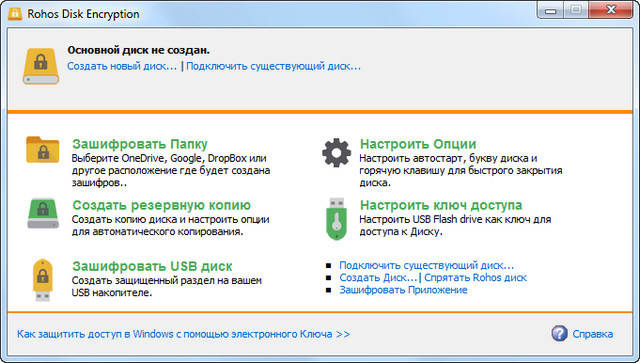Screen dimensions: 640x363
Task: Open top Подключить существующий диск link
Action: [273, 66]
